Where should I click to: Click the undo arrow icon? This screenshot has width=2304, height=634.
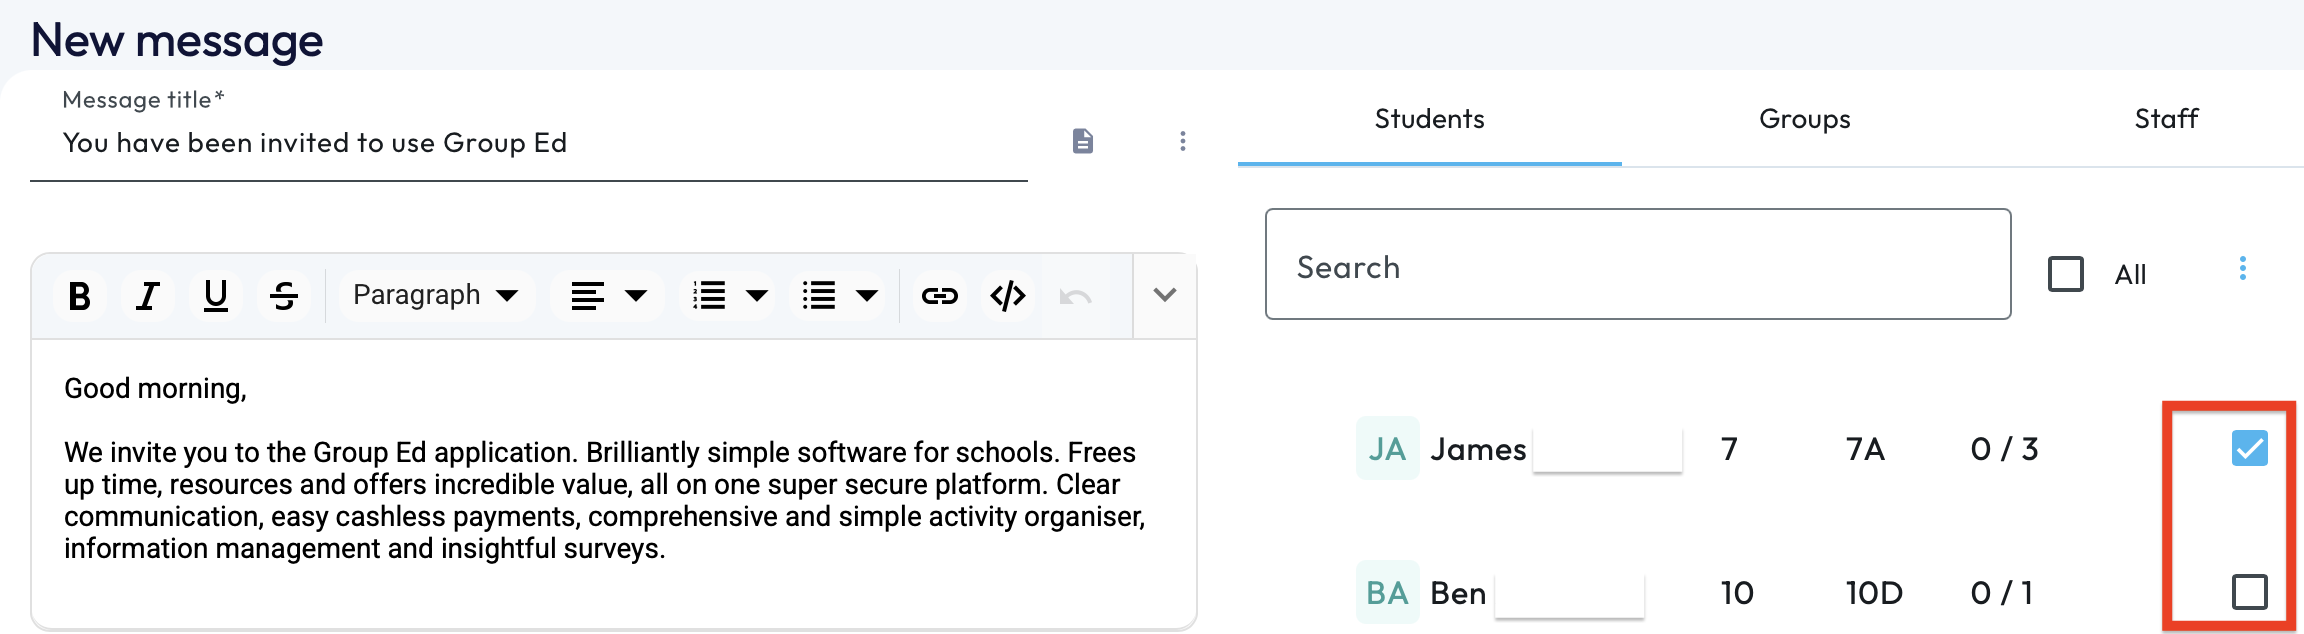coord(1076,296)
